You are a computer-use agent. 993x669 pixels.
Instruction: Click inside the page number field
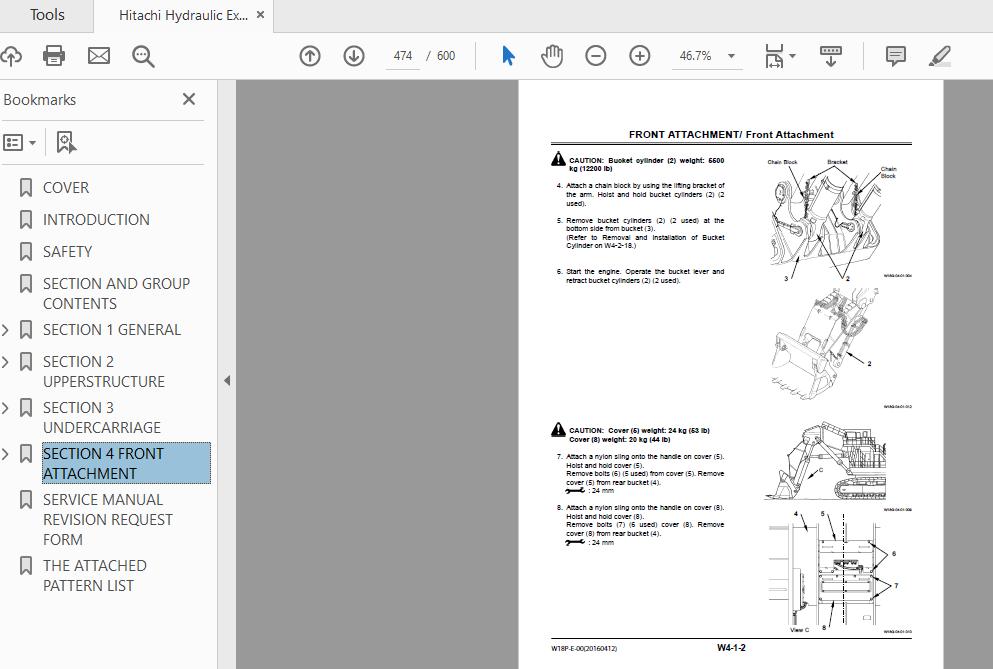click(x=403, y=56)
